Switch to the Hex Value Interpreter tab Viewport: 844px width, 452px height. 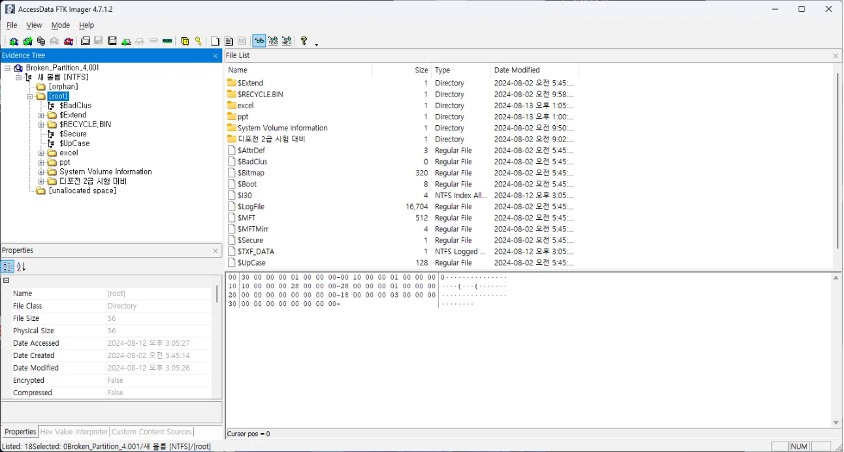tap(74, 432)
